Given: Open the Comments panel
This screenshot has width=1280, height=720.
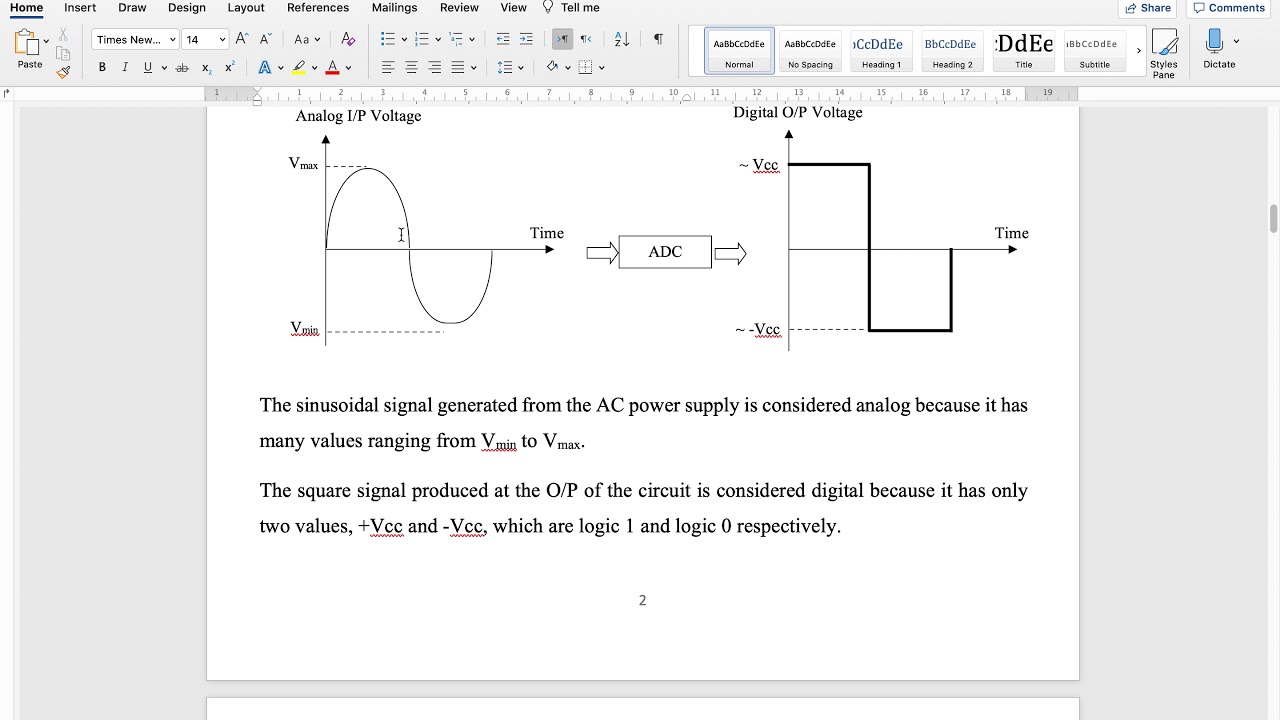Looking at the screenshot, I should [x=1229, y=8].
